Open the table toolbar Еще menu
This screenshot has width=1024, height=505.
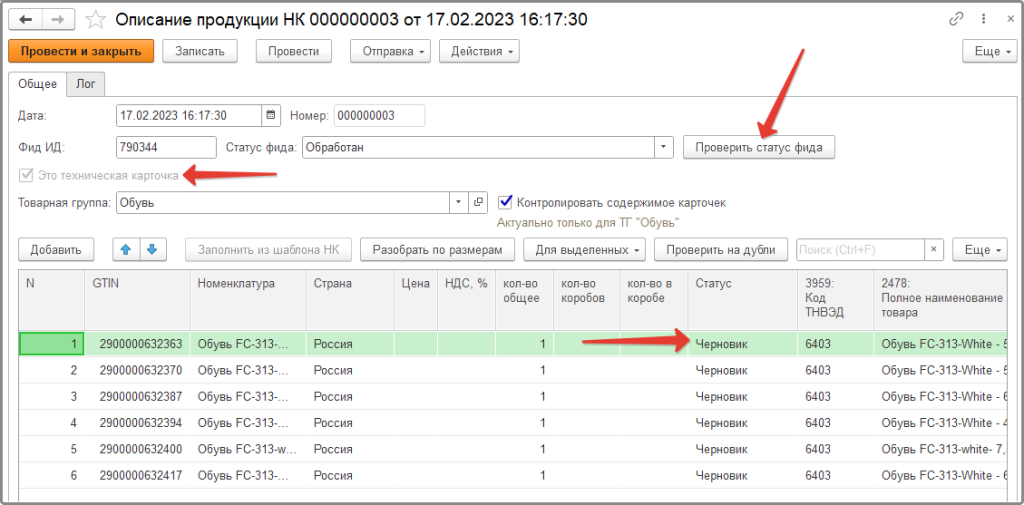coord(980,249)
